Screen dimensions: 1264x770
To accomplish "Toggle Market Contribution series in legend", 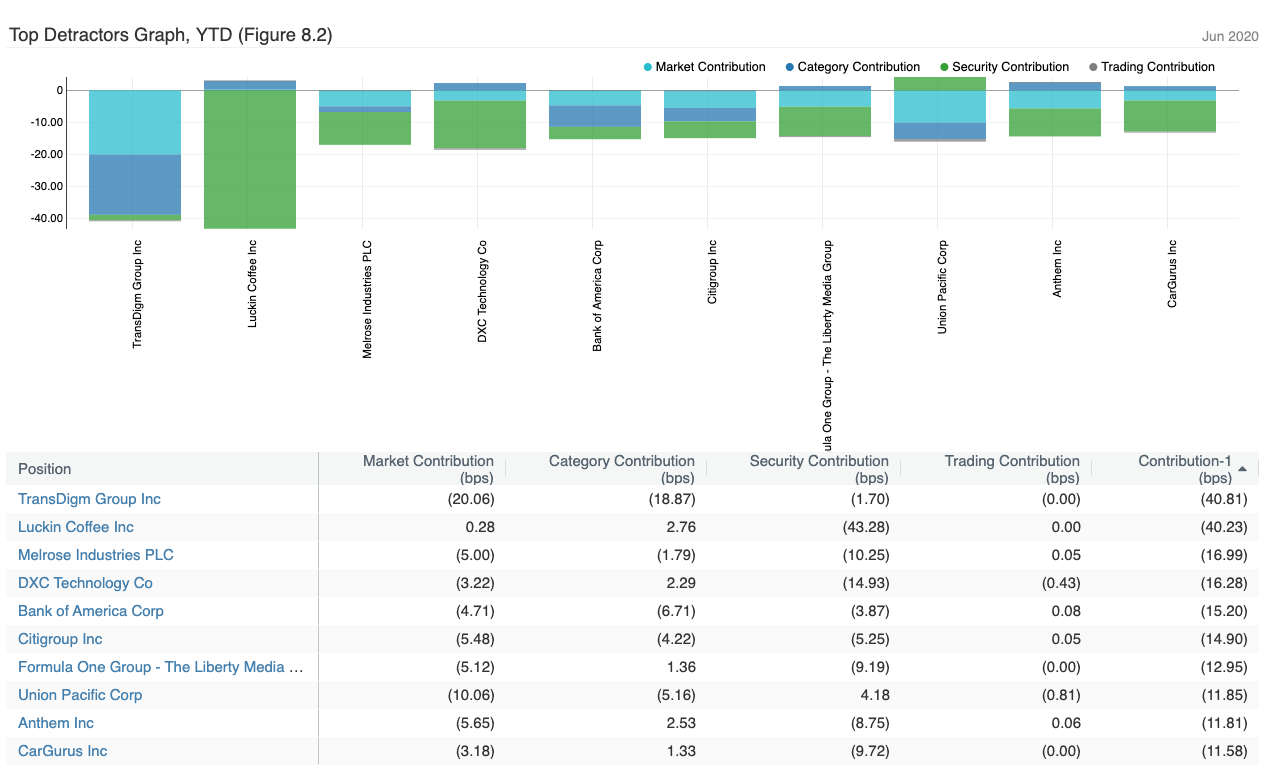I will point(704,67).
